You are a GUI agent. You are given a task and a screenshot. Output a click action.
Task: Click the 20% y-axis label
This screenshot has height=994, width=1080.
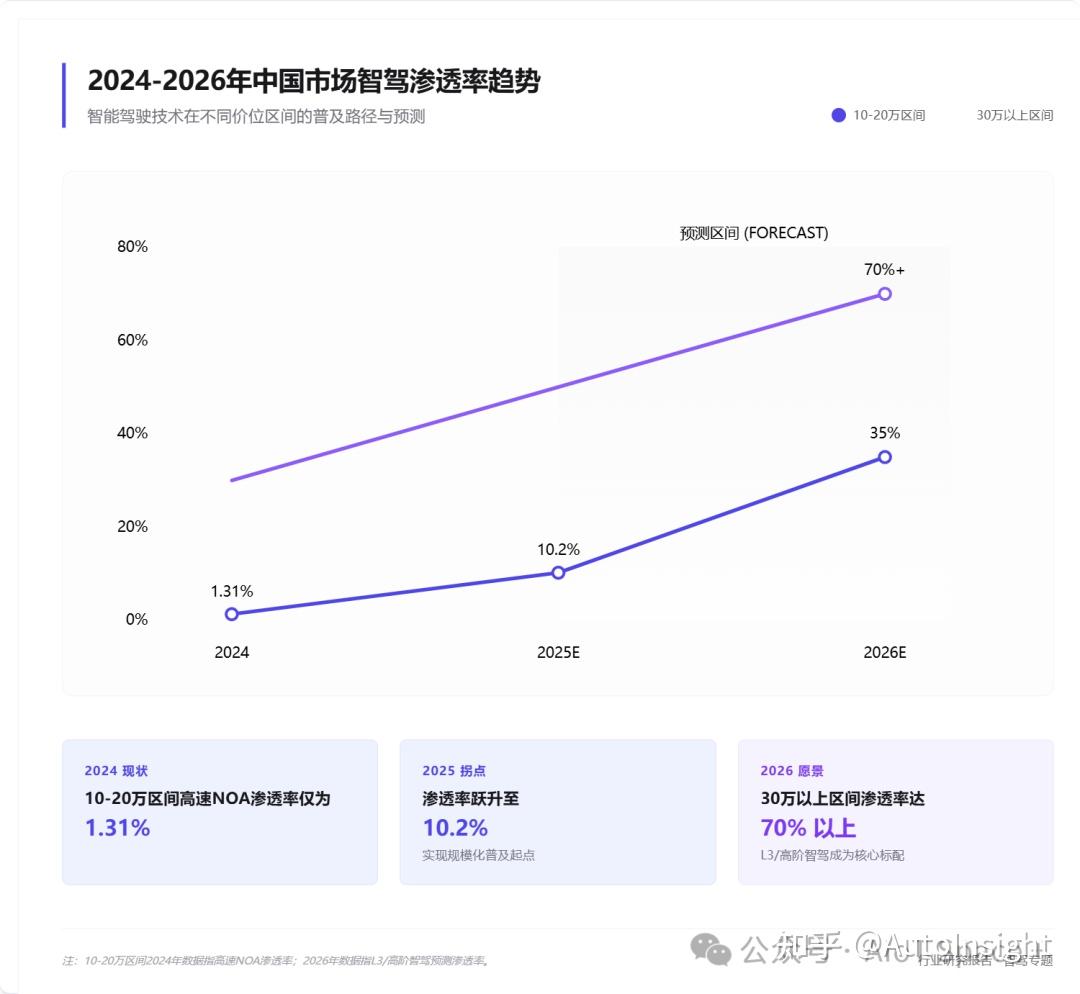click(x=132, y=526)
